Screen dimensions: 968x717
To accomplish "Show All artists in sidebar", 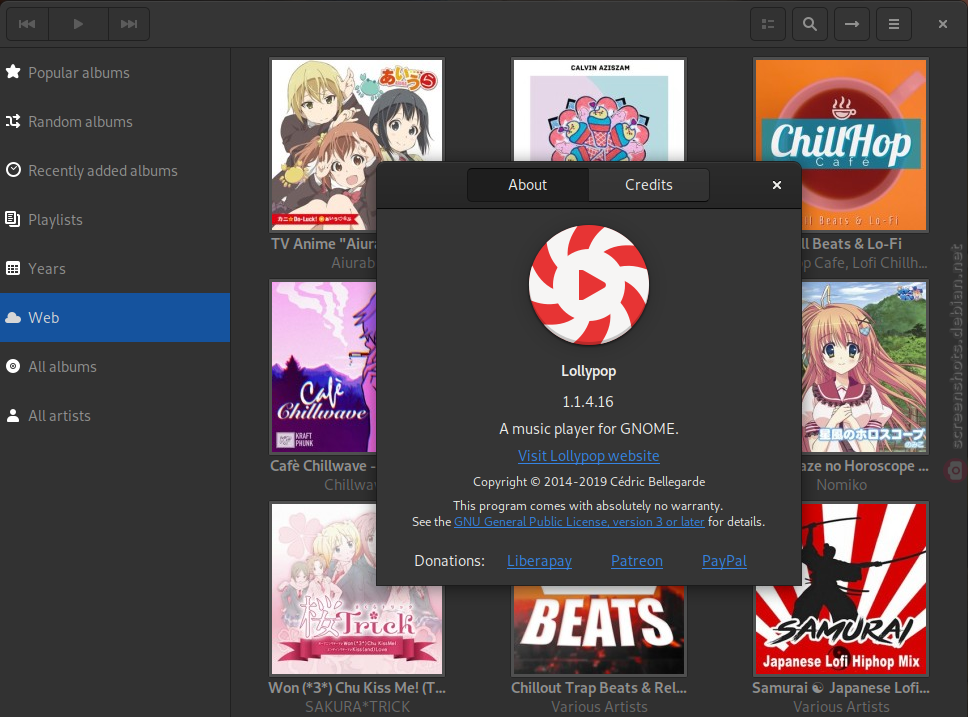I will coord(115,416).
